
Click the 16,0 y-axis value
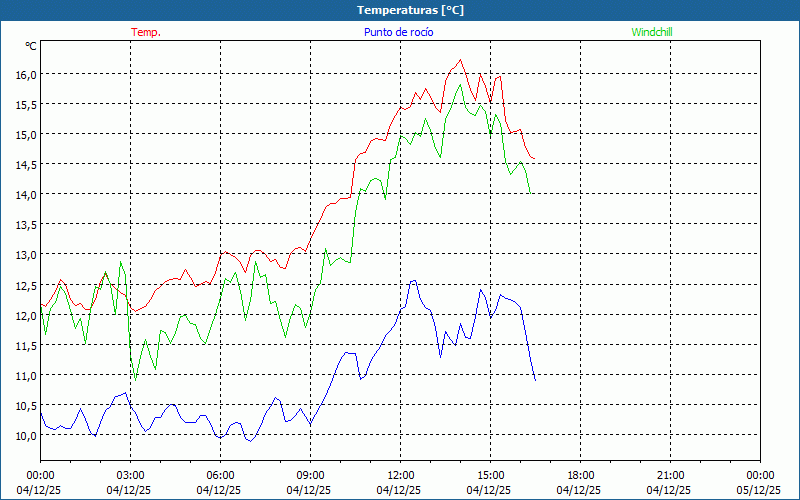click(x=27, y=74)
